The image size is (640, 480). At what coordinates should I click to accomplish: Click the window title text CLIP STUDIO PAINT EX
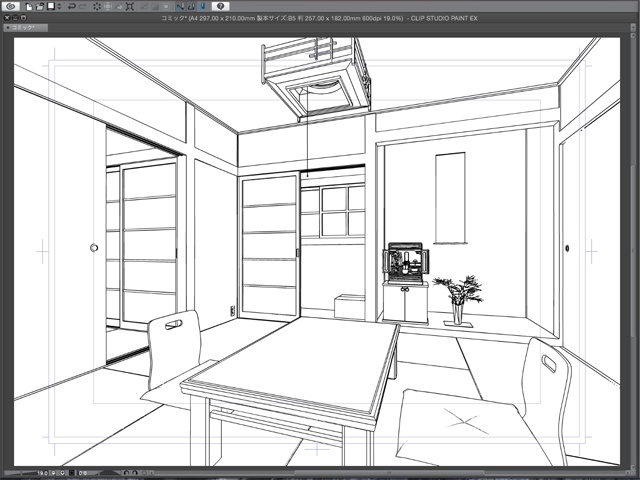point(444,18)
